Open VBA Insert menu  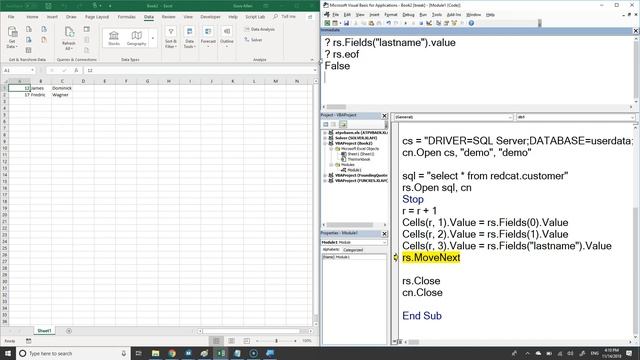(374, 15)
